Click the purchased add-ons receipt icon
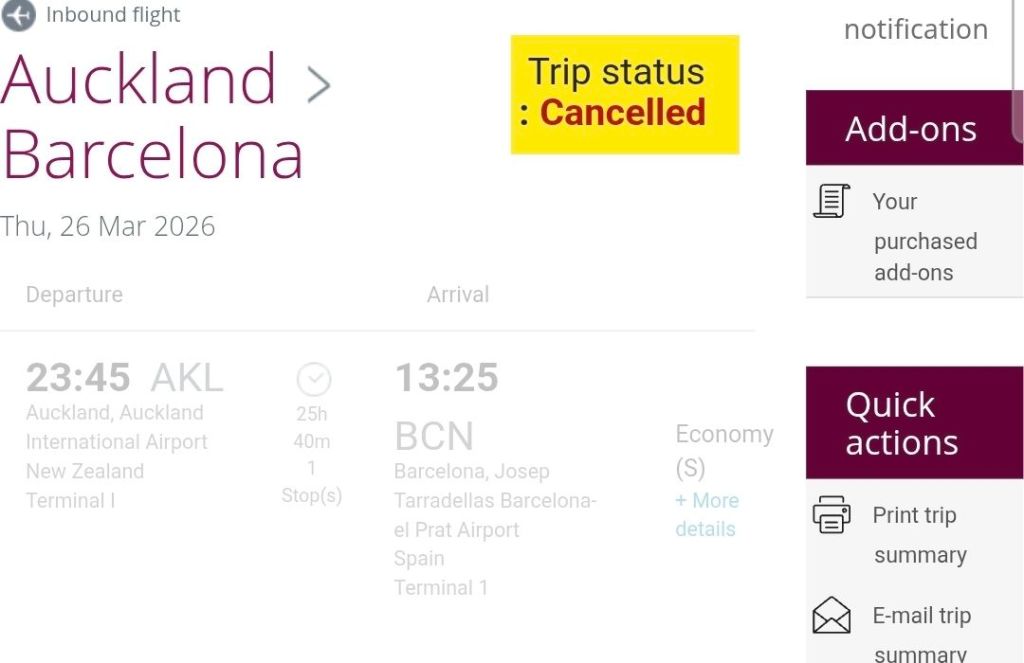Viewport: 1024px width, 663px height. click(831, 201)
